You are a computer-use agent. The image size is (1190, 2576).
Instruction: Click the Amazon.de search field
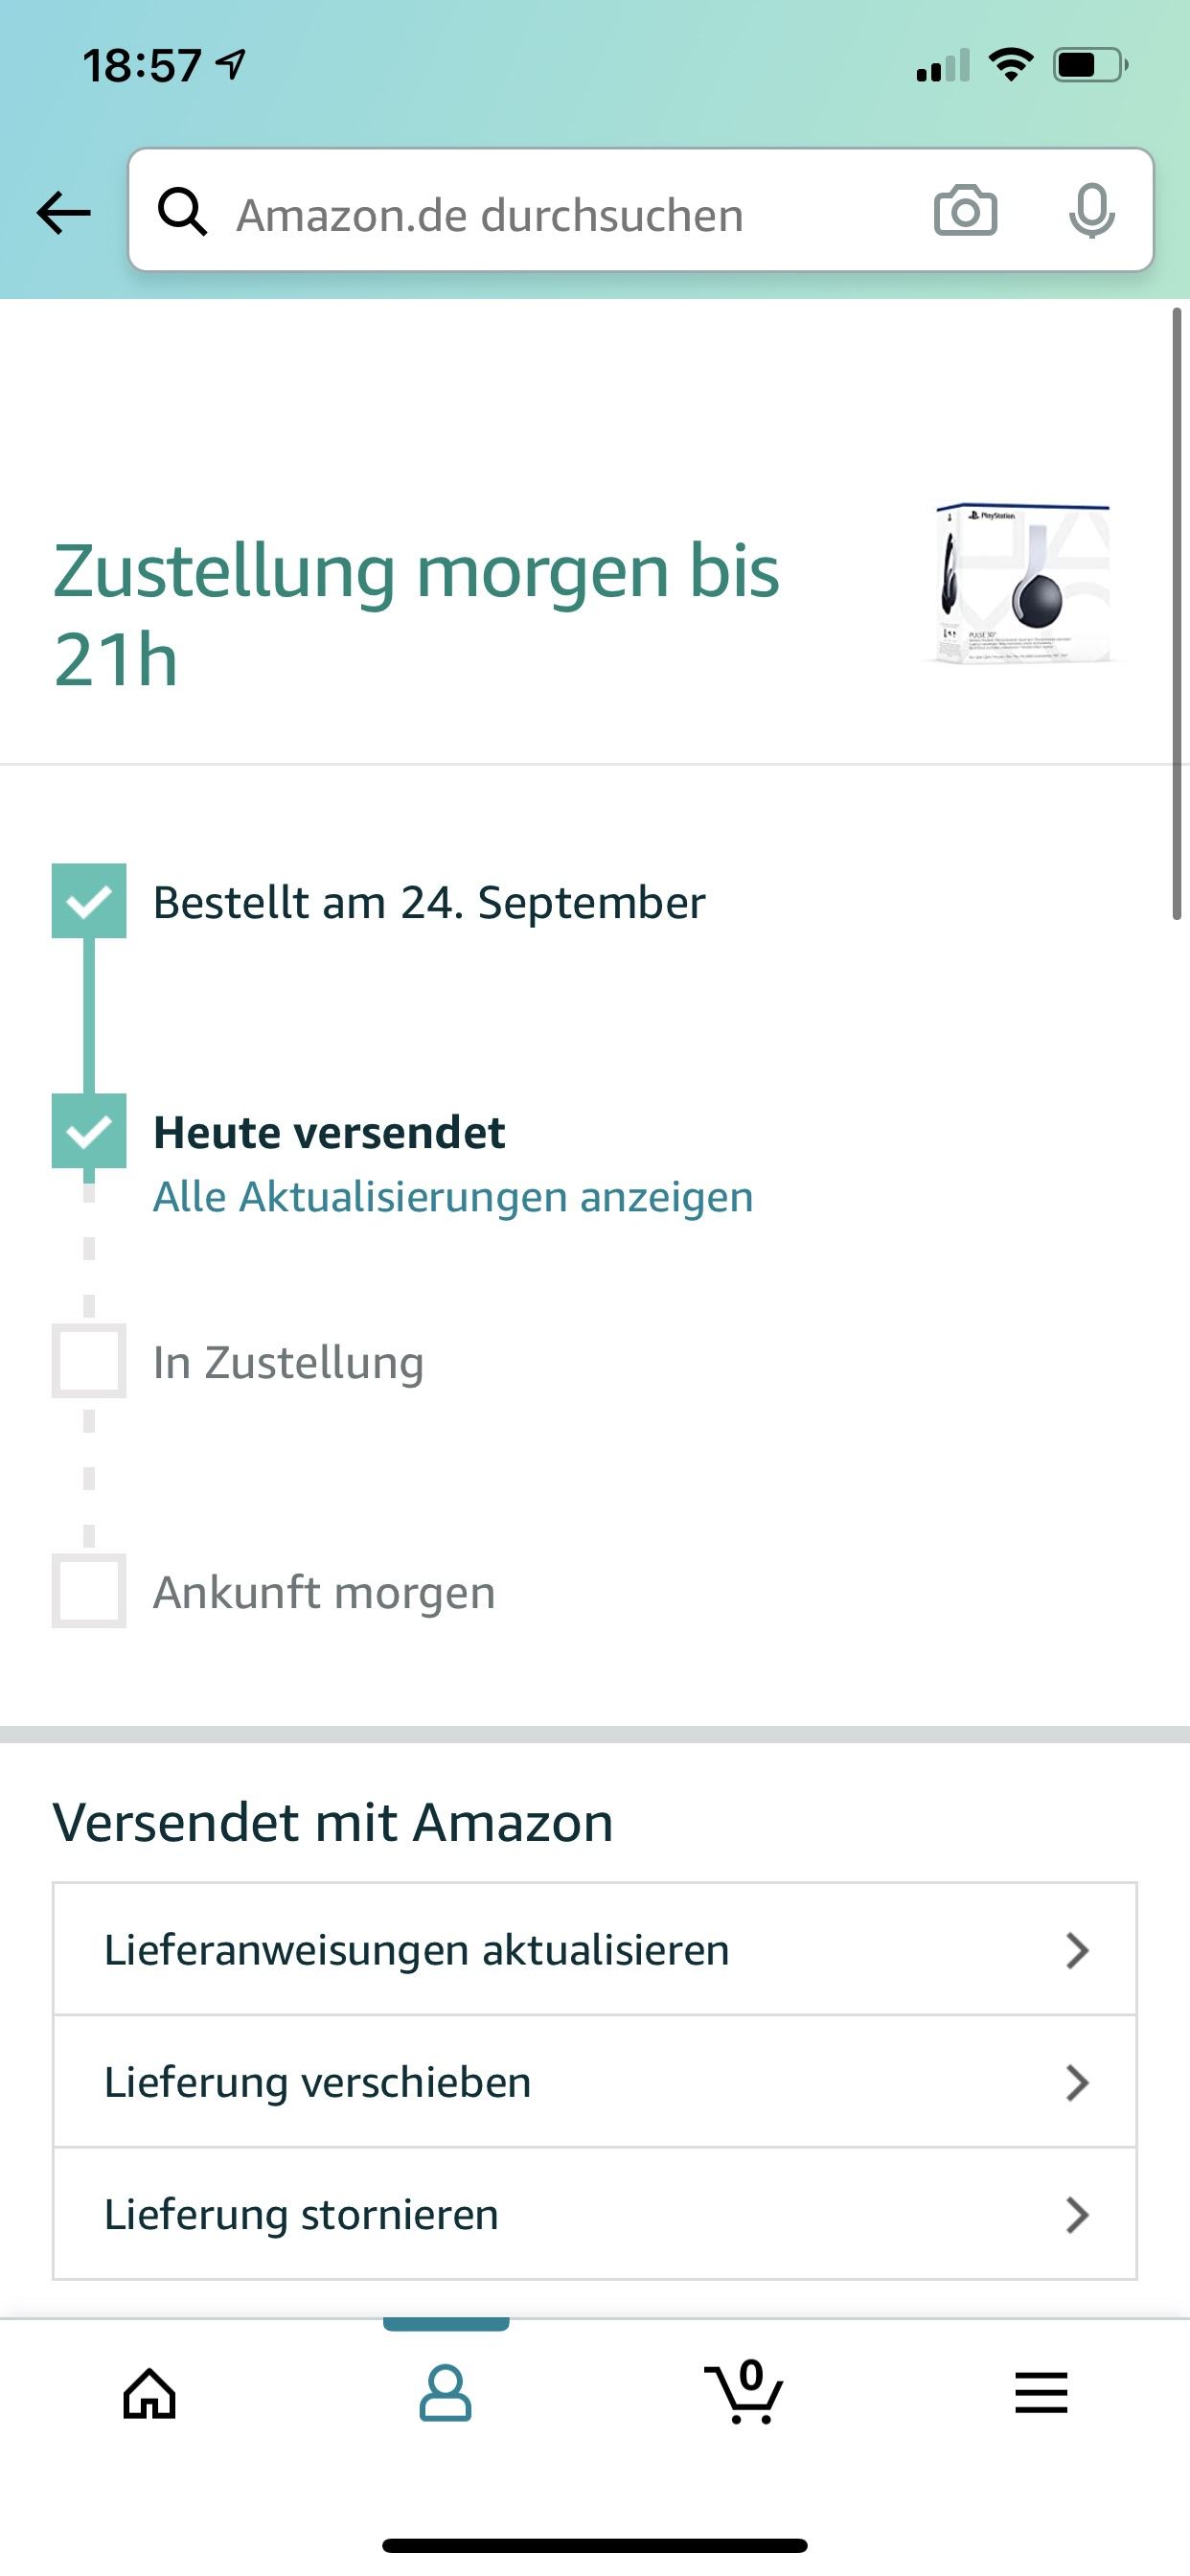[641, 210]
